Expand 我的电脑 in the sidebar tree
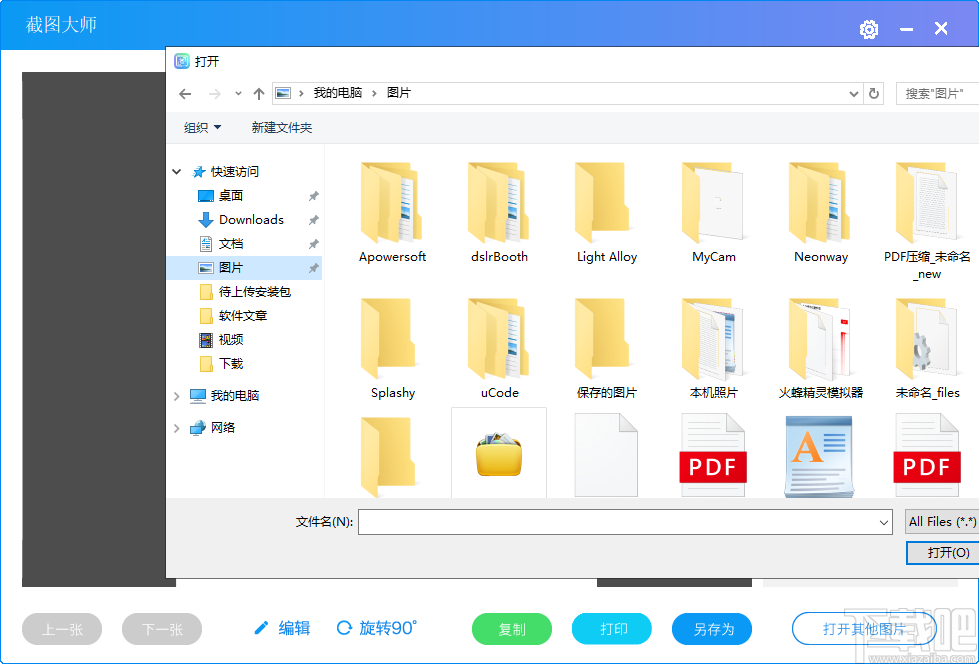This screenshot has width=979, height=664. [176, 395]
